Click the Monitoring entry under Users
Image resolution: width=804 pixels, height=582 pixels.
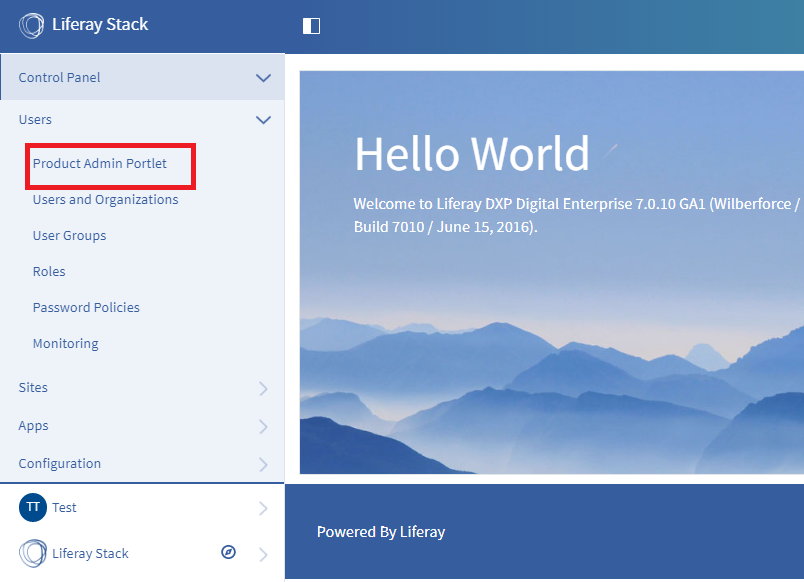coord(65,343)
